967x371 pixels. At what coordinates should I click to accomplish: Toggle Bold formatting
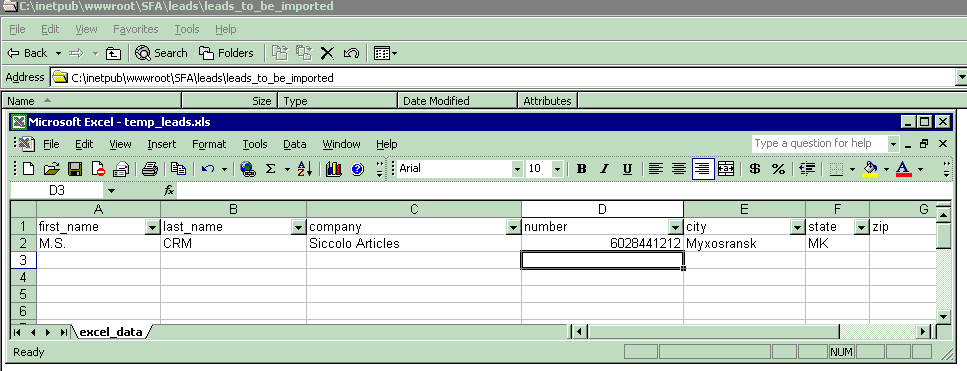point(581,169)
